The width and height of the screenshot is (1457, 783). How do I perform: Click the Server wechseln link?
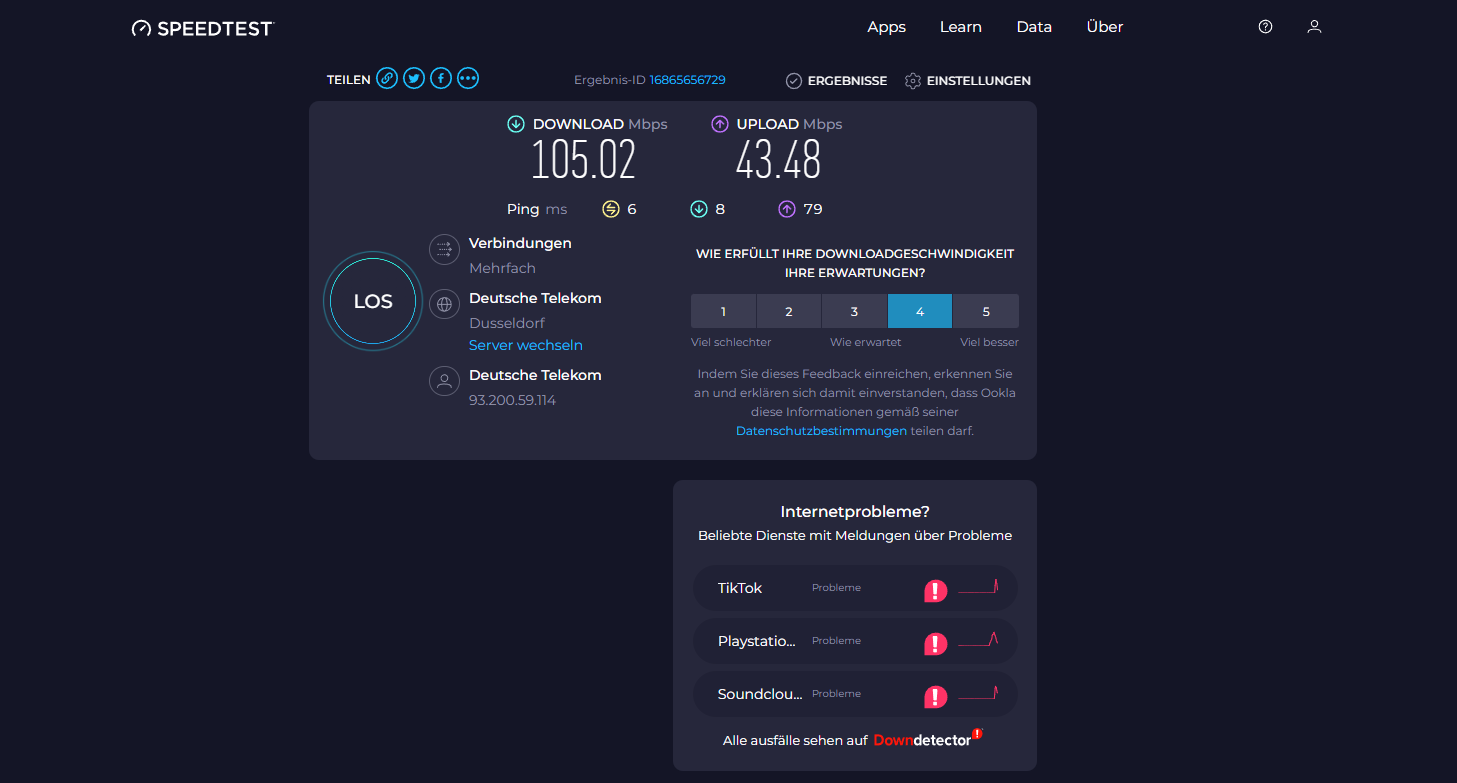pos(526,345)
